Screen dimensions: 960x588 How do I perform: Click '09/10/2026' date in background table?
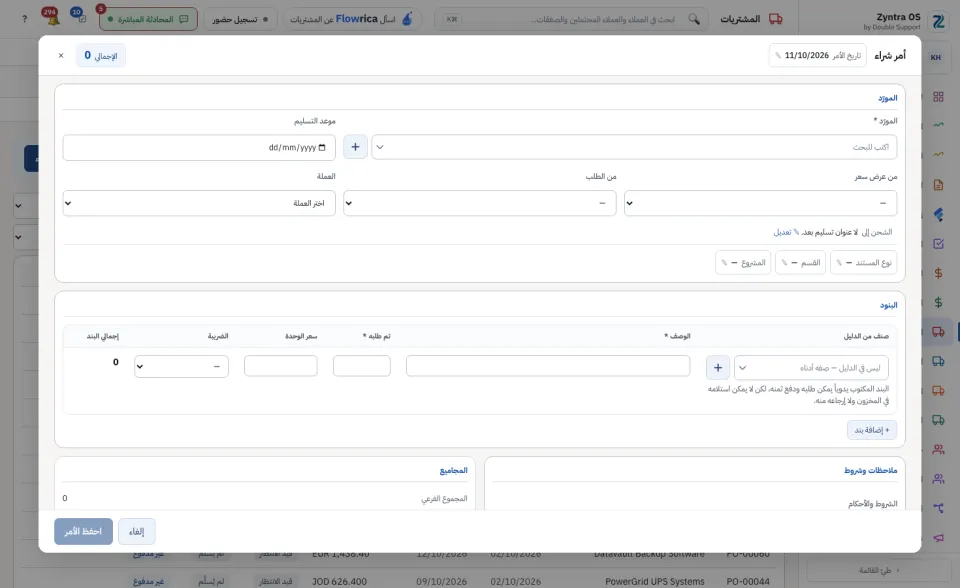pyautogui.click(x=441, y=581)
